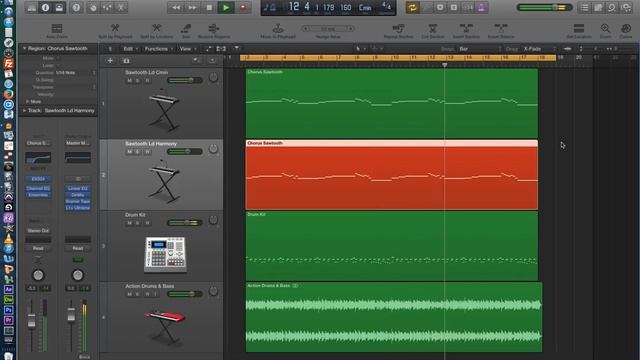Click the EXS24 instrument slot
640x360 pixels.
tap(38, 179)
